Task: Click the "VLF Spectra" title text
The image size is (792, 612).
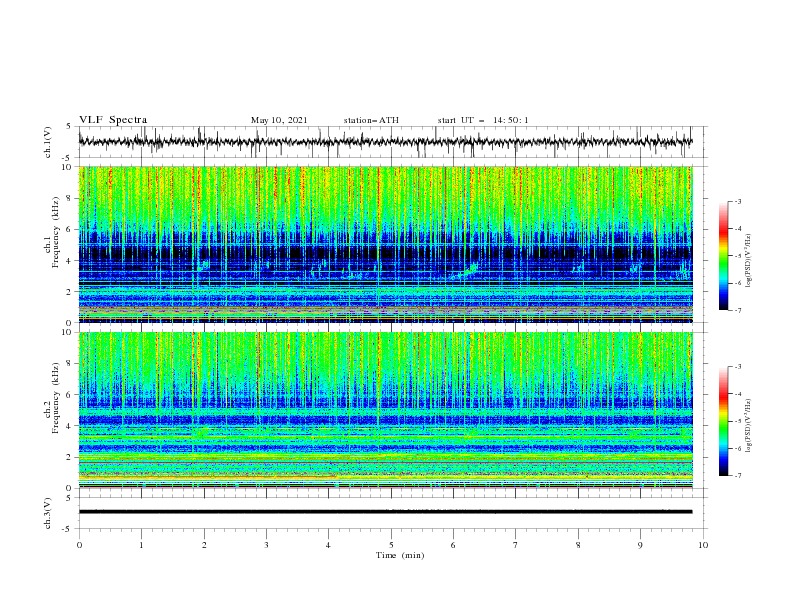Action: 113,120
